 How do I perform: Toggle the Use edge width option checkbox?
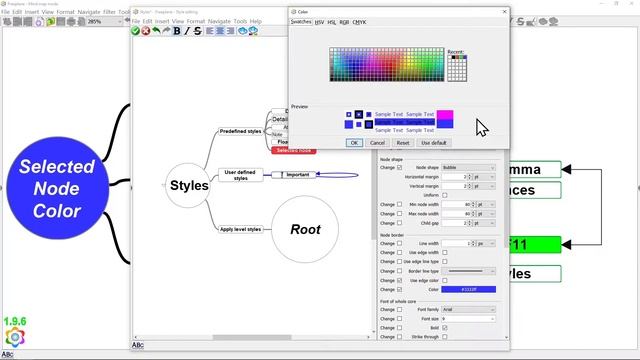[445, 253]
